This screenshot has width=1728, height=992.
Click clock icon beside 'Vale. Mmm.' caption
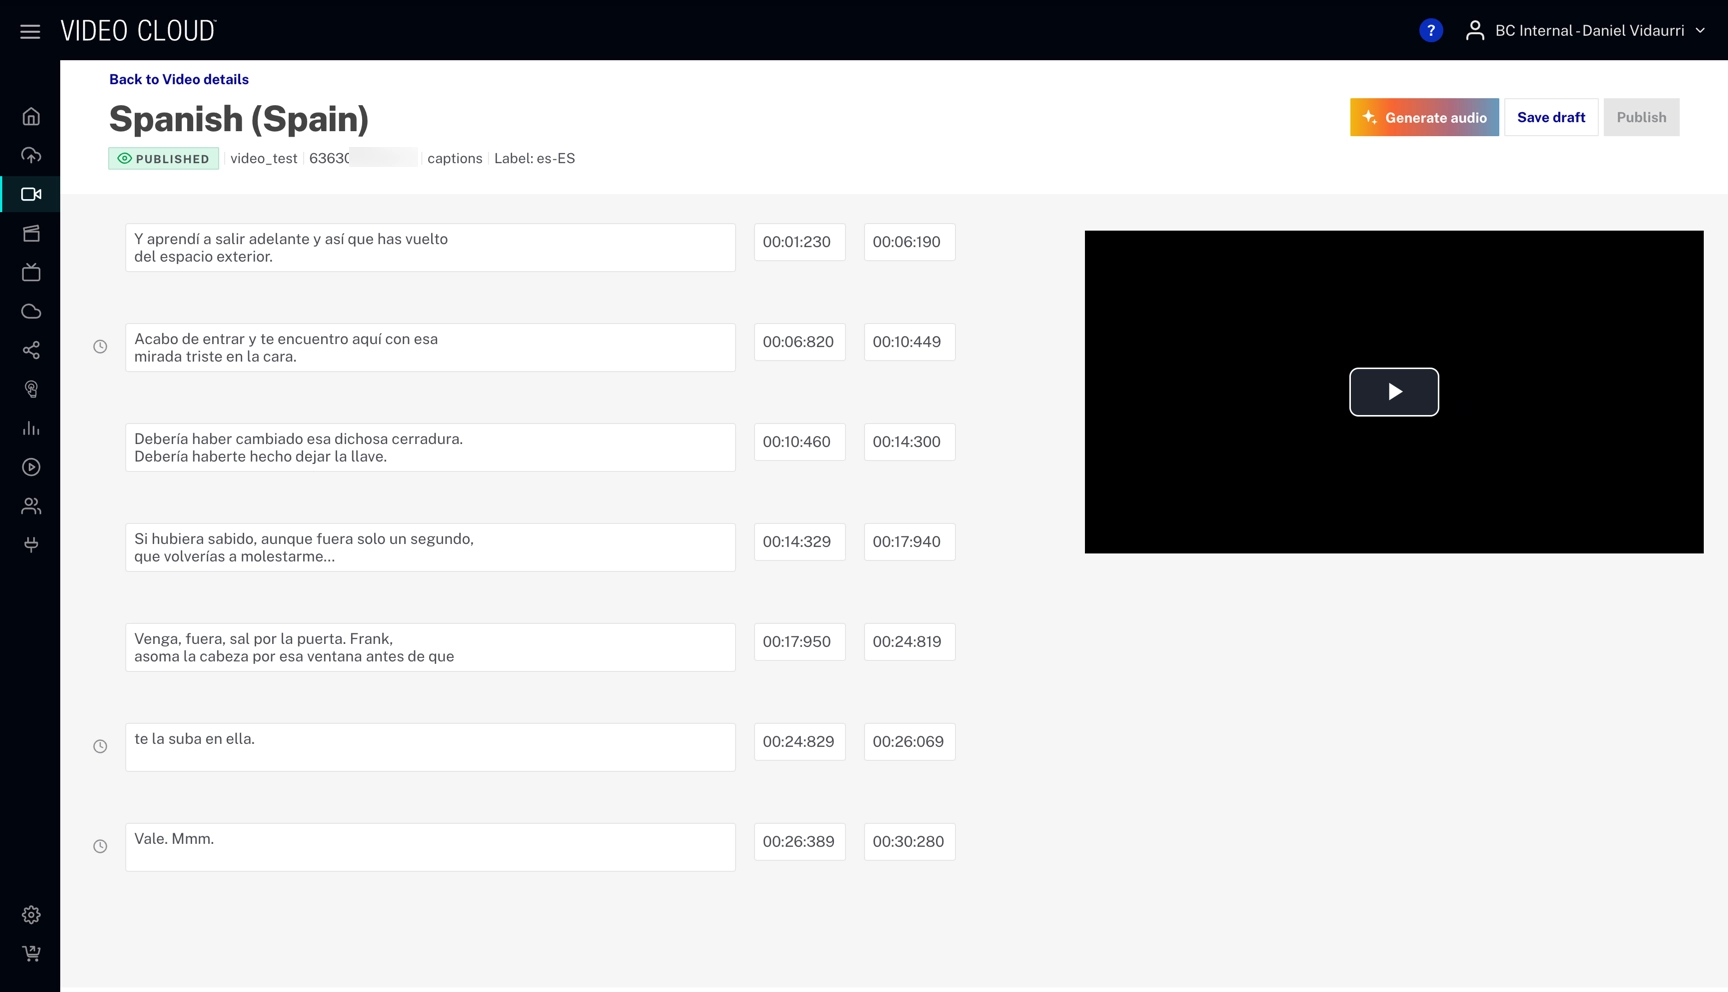click(100, 846)
